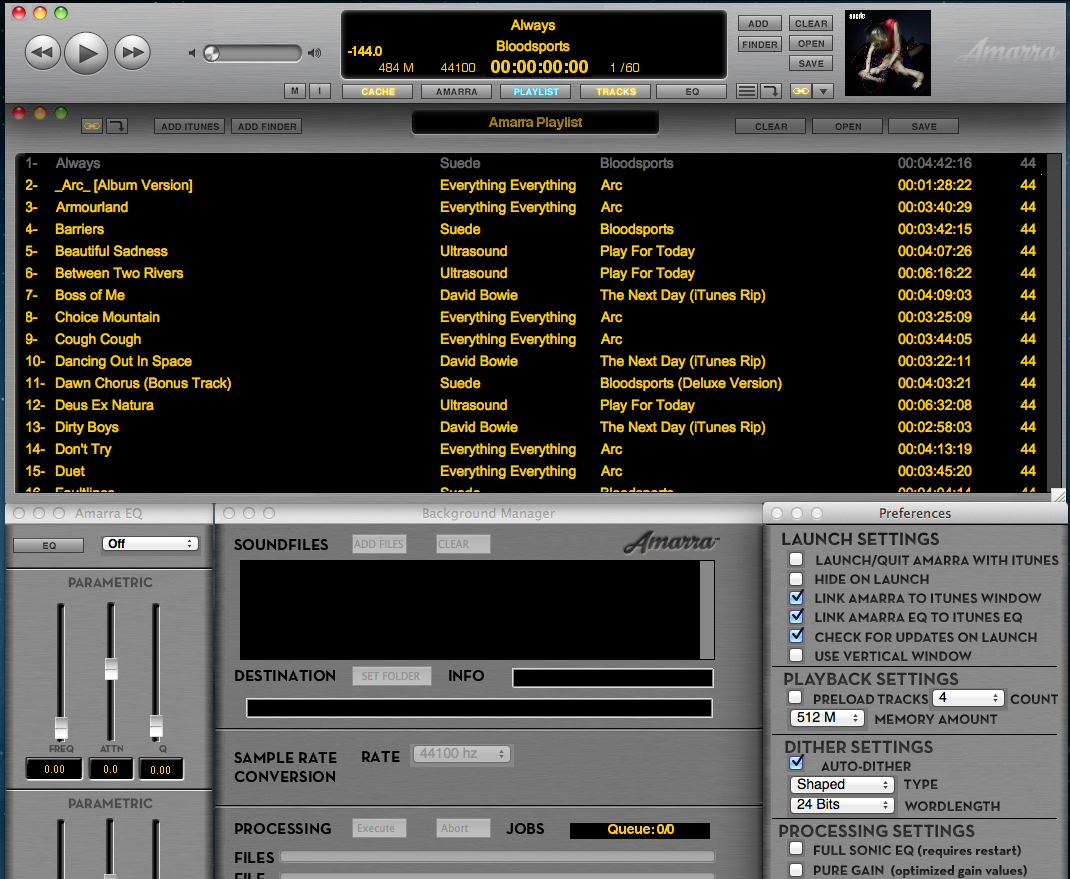Click playlist window repeat arrow icon
This screenshot has width=1070, height=879.
pyautogui.click(x=117, y=126)
